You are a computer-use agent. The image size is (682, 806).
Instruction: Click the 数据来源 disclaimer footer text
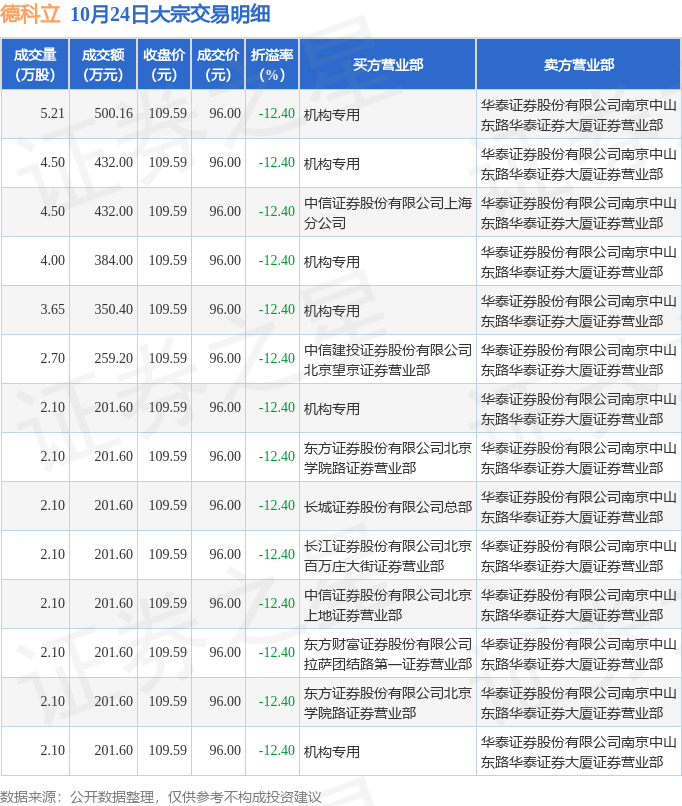[162, 796]
